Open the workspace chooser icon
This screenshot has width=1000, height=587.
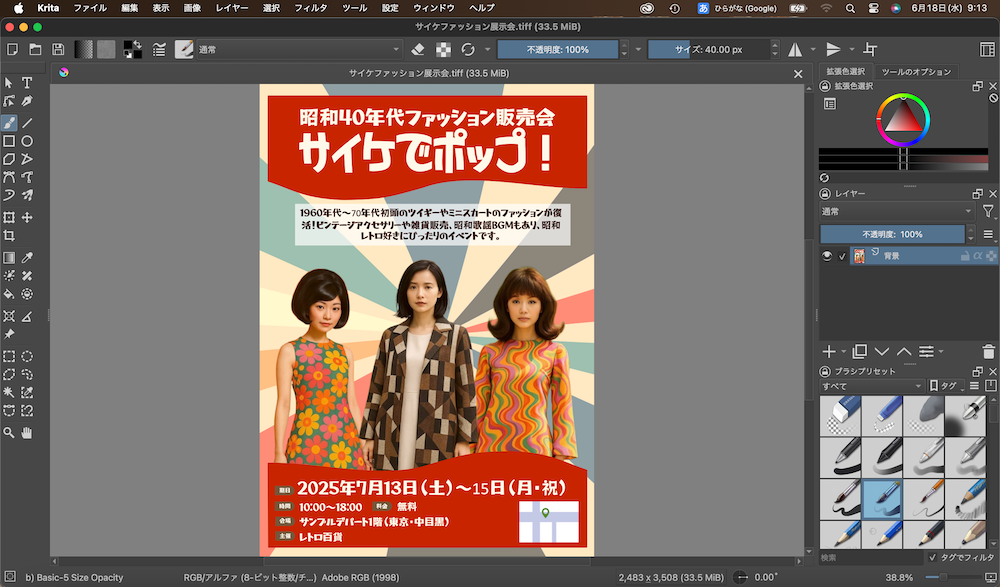coord(987,49)
